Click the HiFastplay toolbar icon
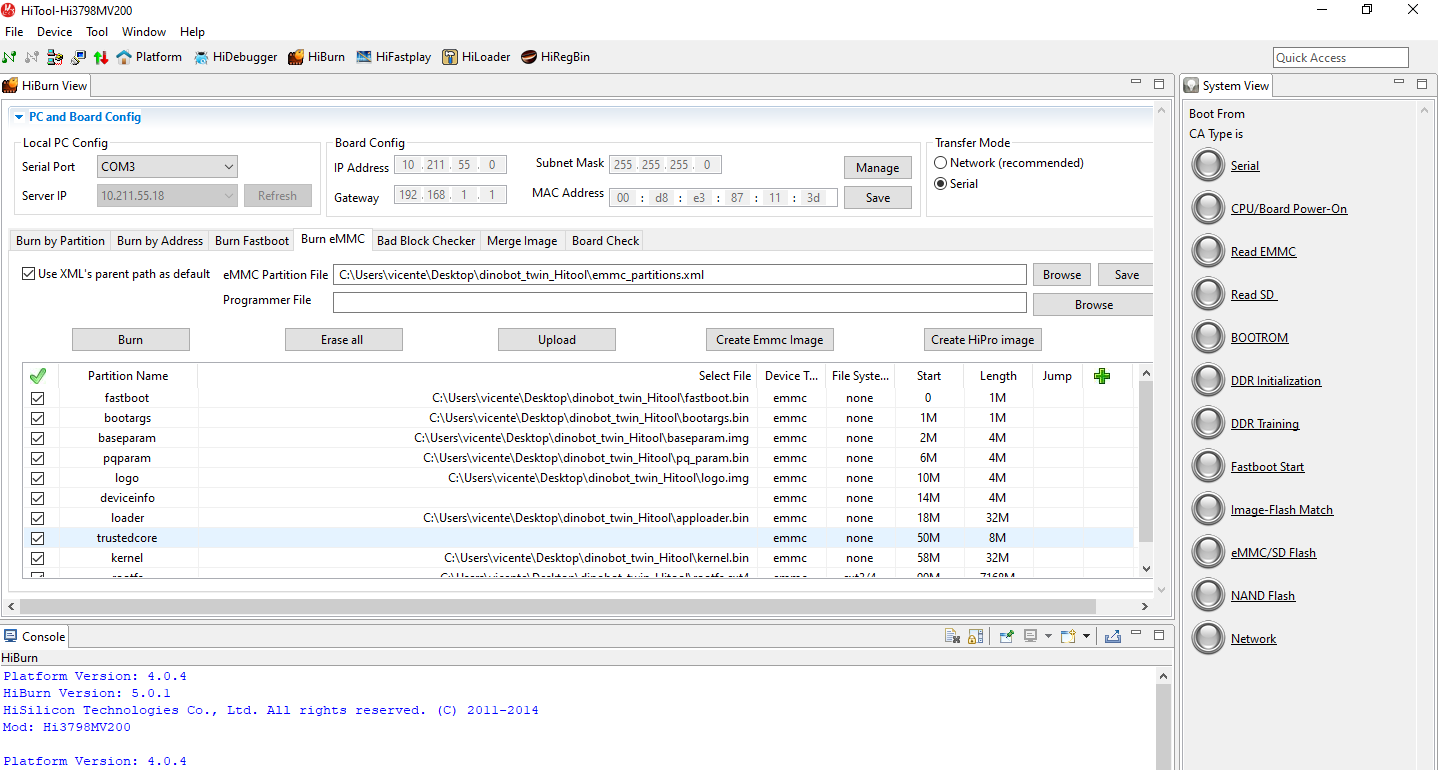 pyautogui.click(x=393, y=57)
